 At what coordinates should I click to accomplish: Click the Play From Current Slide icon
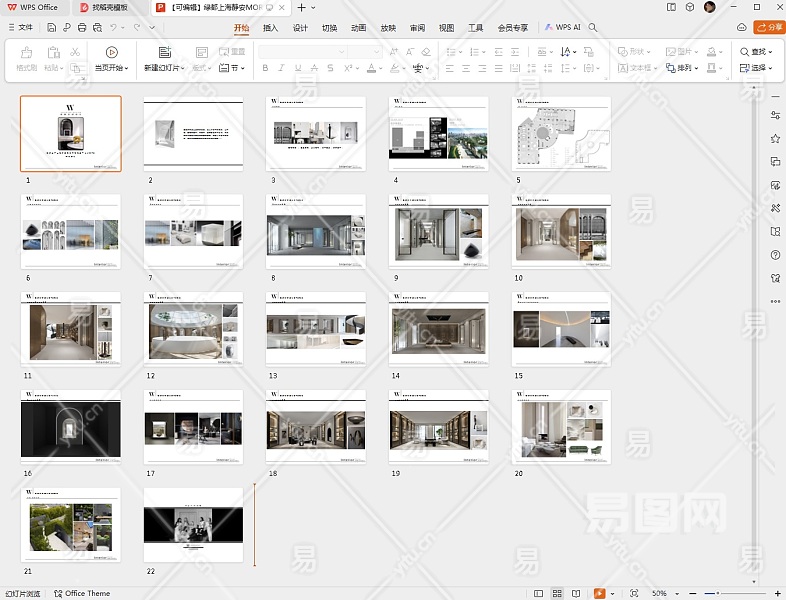pyautogui.click(x=111, y=52)
